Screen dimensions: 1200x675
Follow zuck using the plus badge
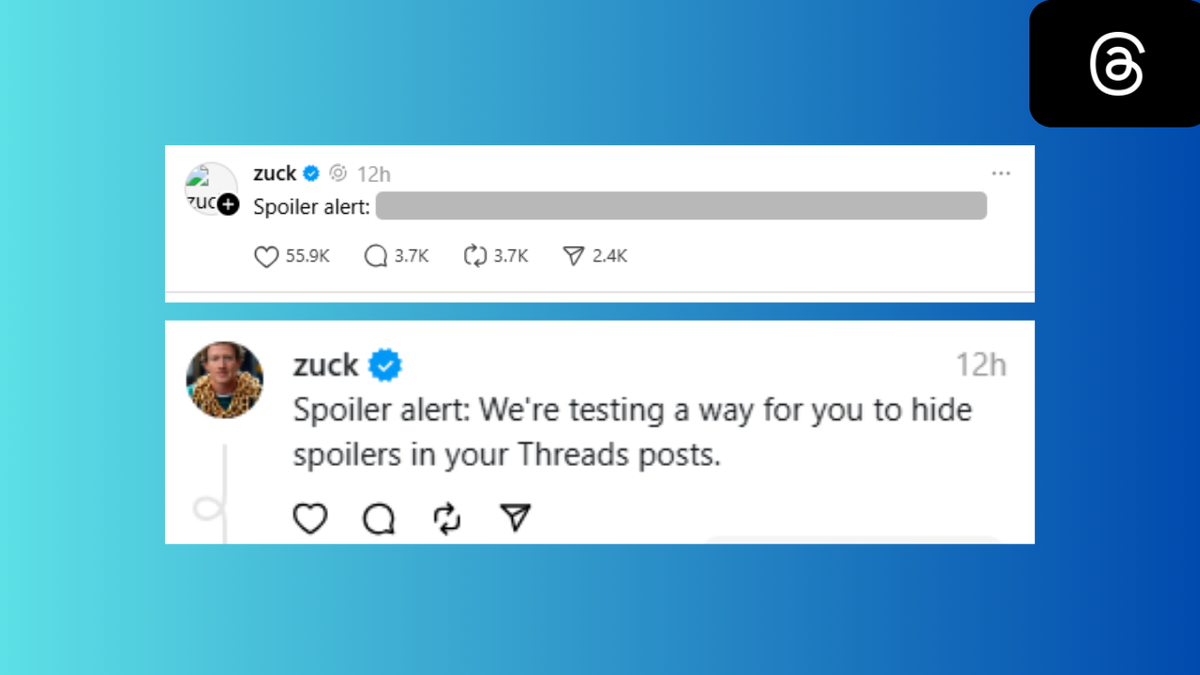pyautogui.click(x=229, y=204)
